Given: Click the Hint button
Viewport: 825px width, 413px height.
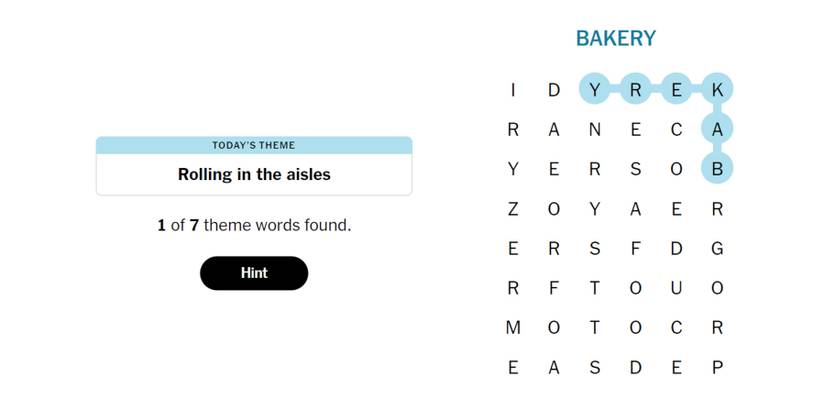Looking at the screenshot, I should point(254,273).
